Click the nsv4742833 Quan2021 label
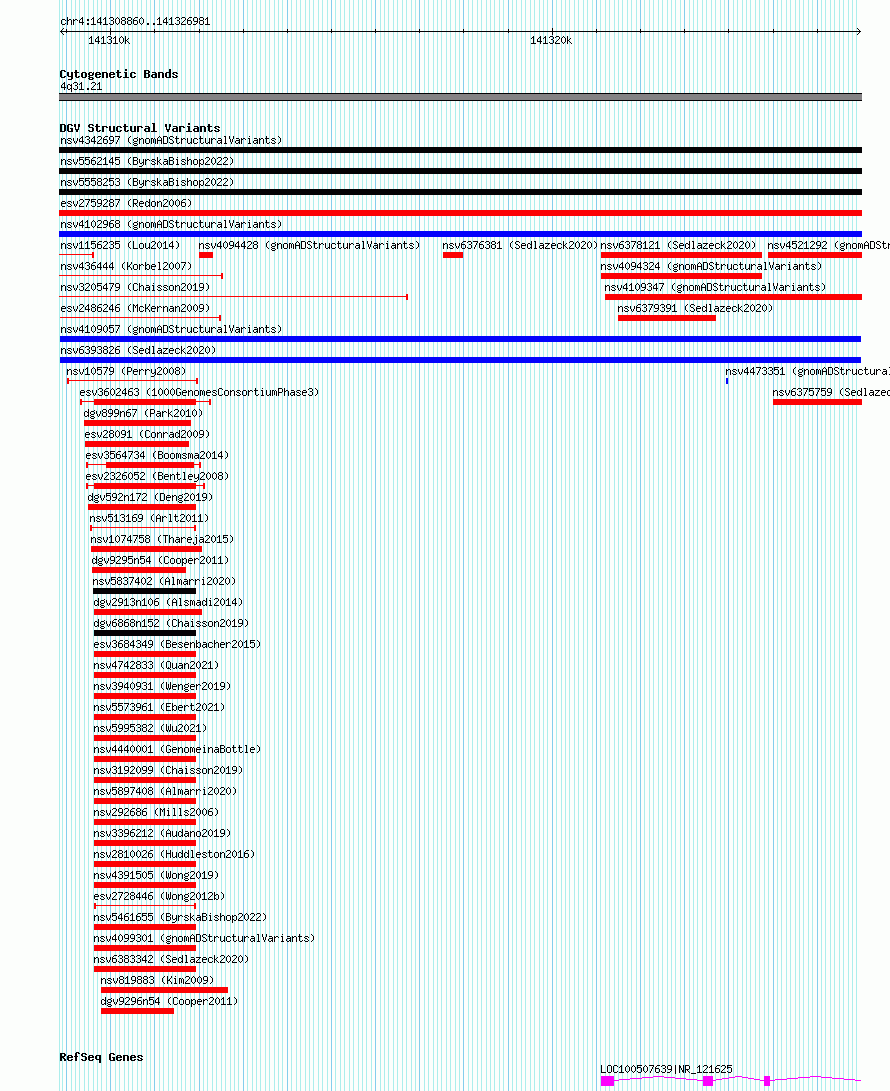The width and height of the screenshot is (890, 1091). (x=156, y=665)
